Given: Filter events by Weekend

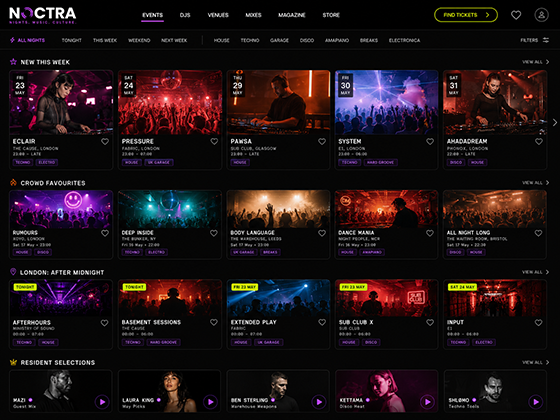Looking at the screenshot, I should pyautogui.click(x=139, y=40).
